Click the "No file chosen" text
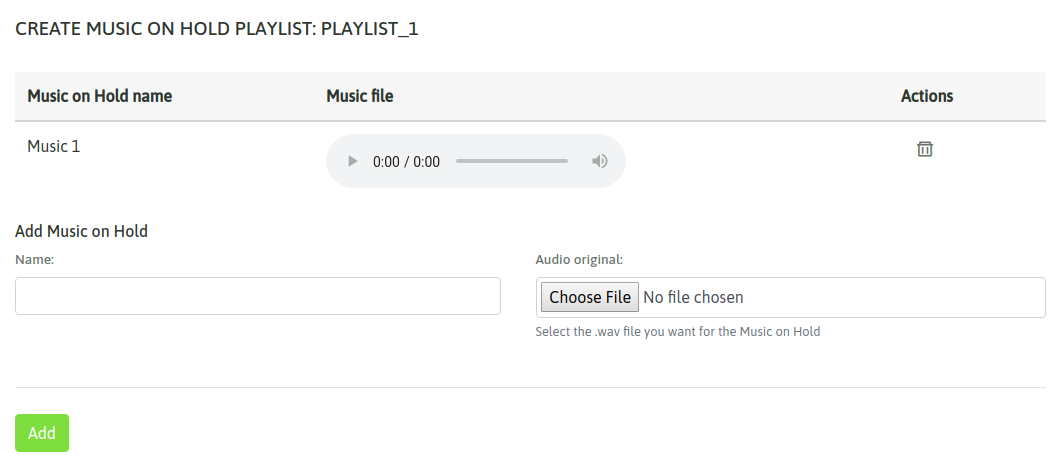Screen dimensions: 1054x471 tap(693, 297)
